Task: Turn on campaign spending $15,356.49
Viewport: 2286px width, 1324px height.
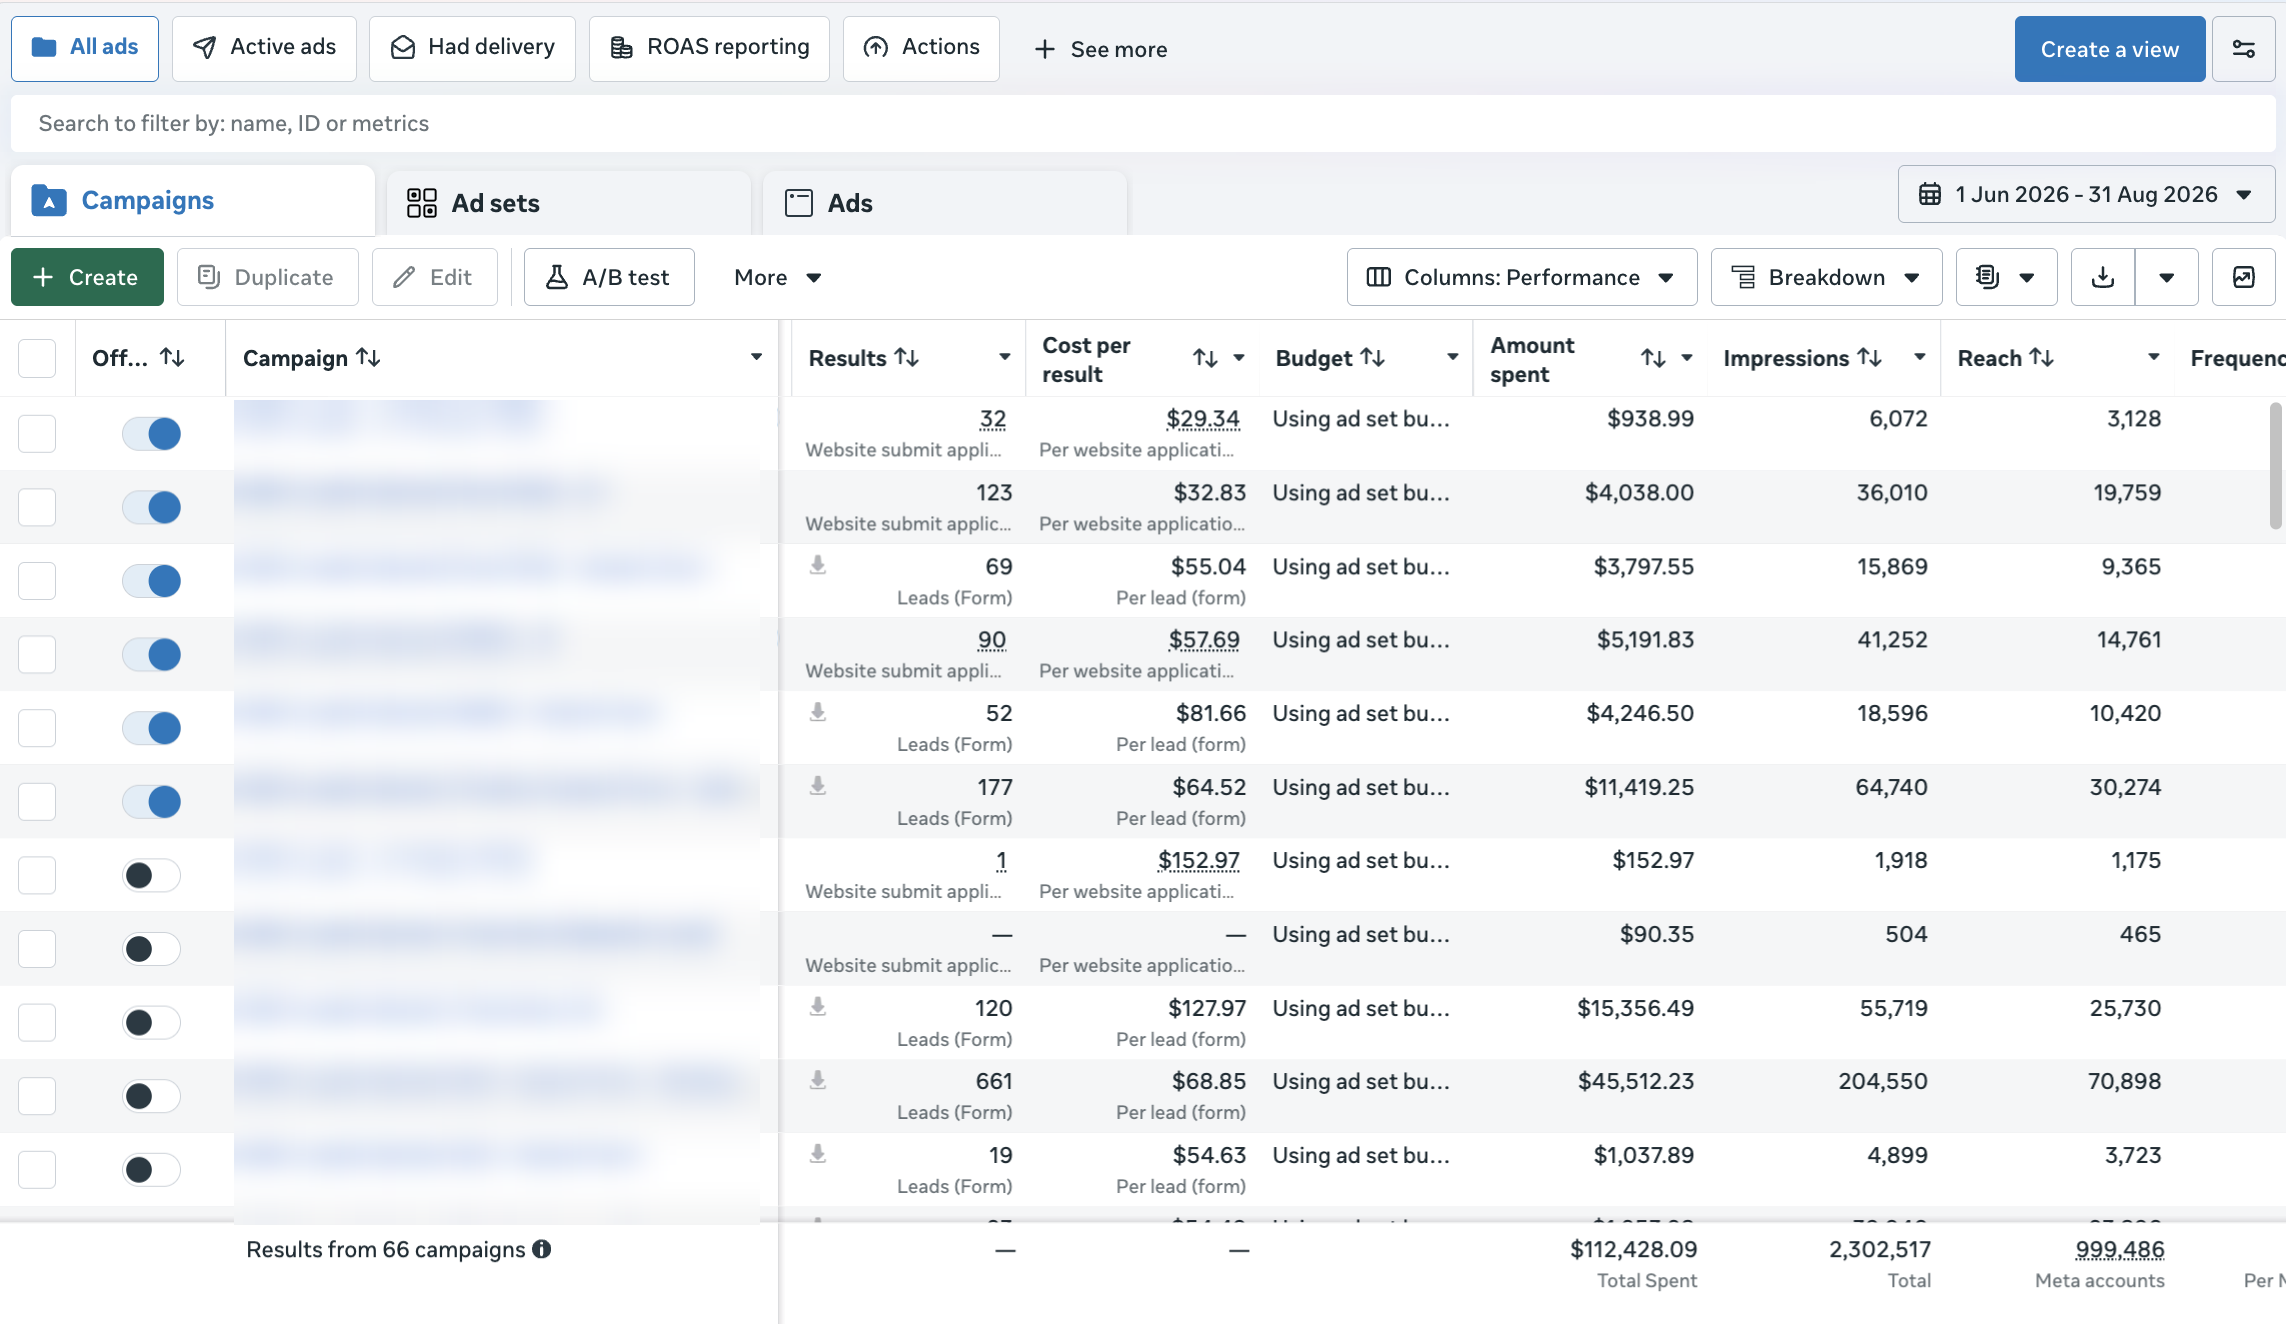Action: pyautogui.click(x=152, y=1022)
